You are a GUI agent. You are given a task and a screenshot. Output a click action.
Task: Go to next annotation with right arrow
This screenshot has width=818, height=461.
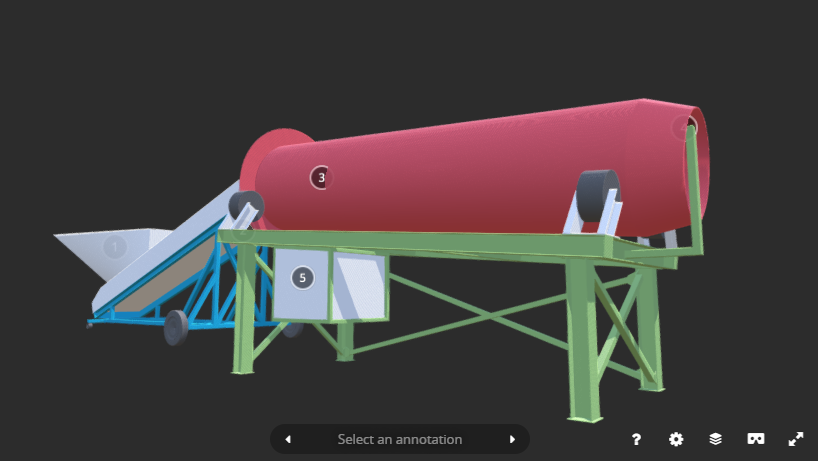point(512,439)
